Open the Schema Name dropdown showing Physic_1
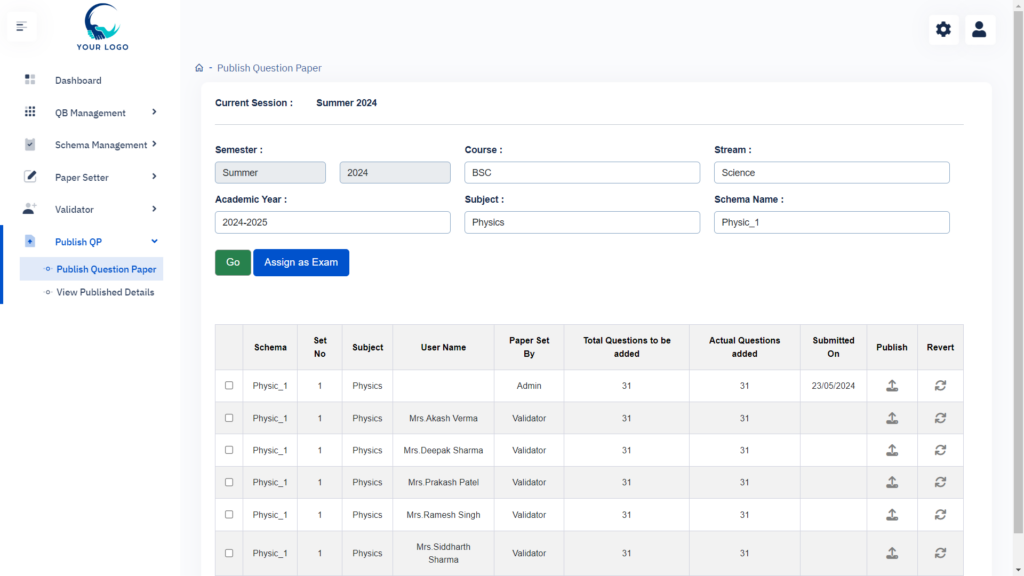The height and width of the screenshot is (576, 1024). point(831,222)
